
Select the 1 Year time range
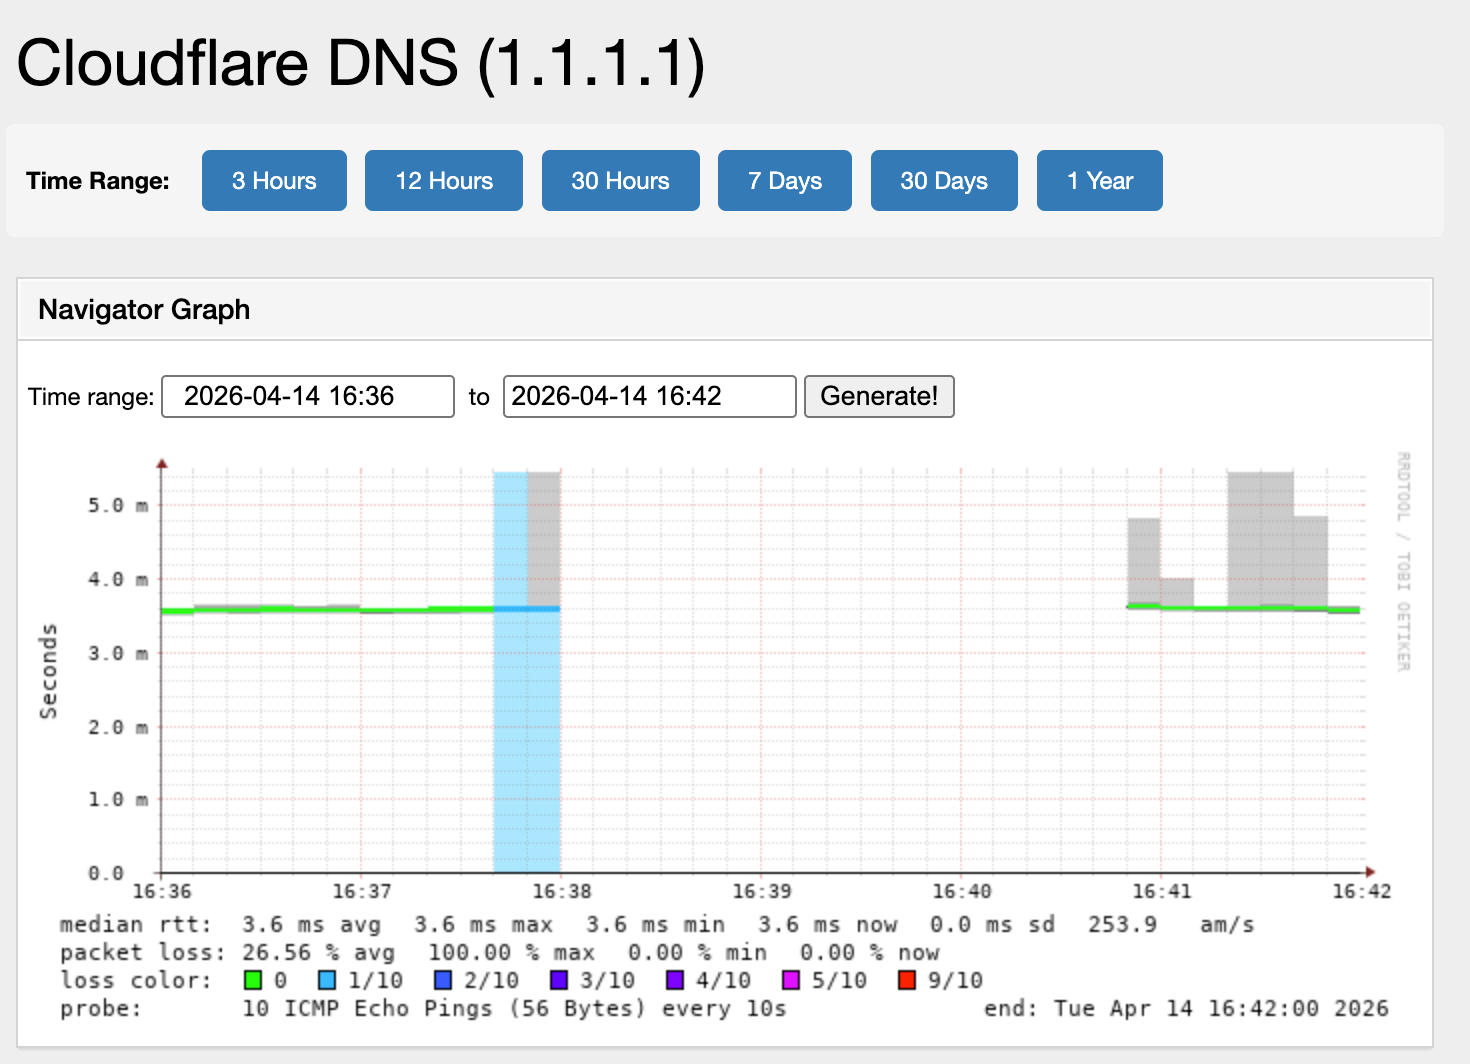tap(1099, 180)
